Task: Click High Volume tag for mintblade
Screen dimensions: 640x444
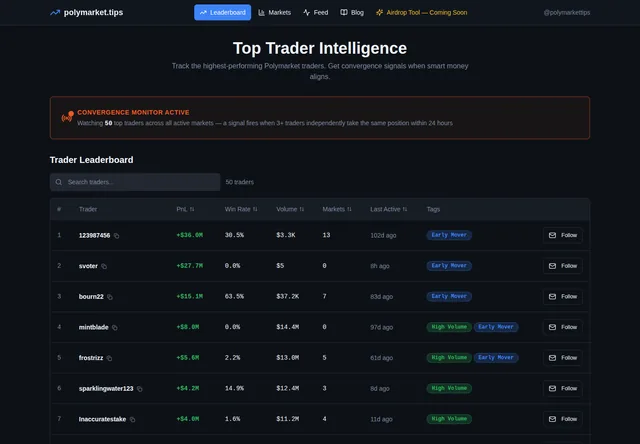Action: coord(449,327)
